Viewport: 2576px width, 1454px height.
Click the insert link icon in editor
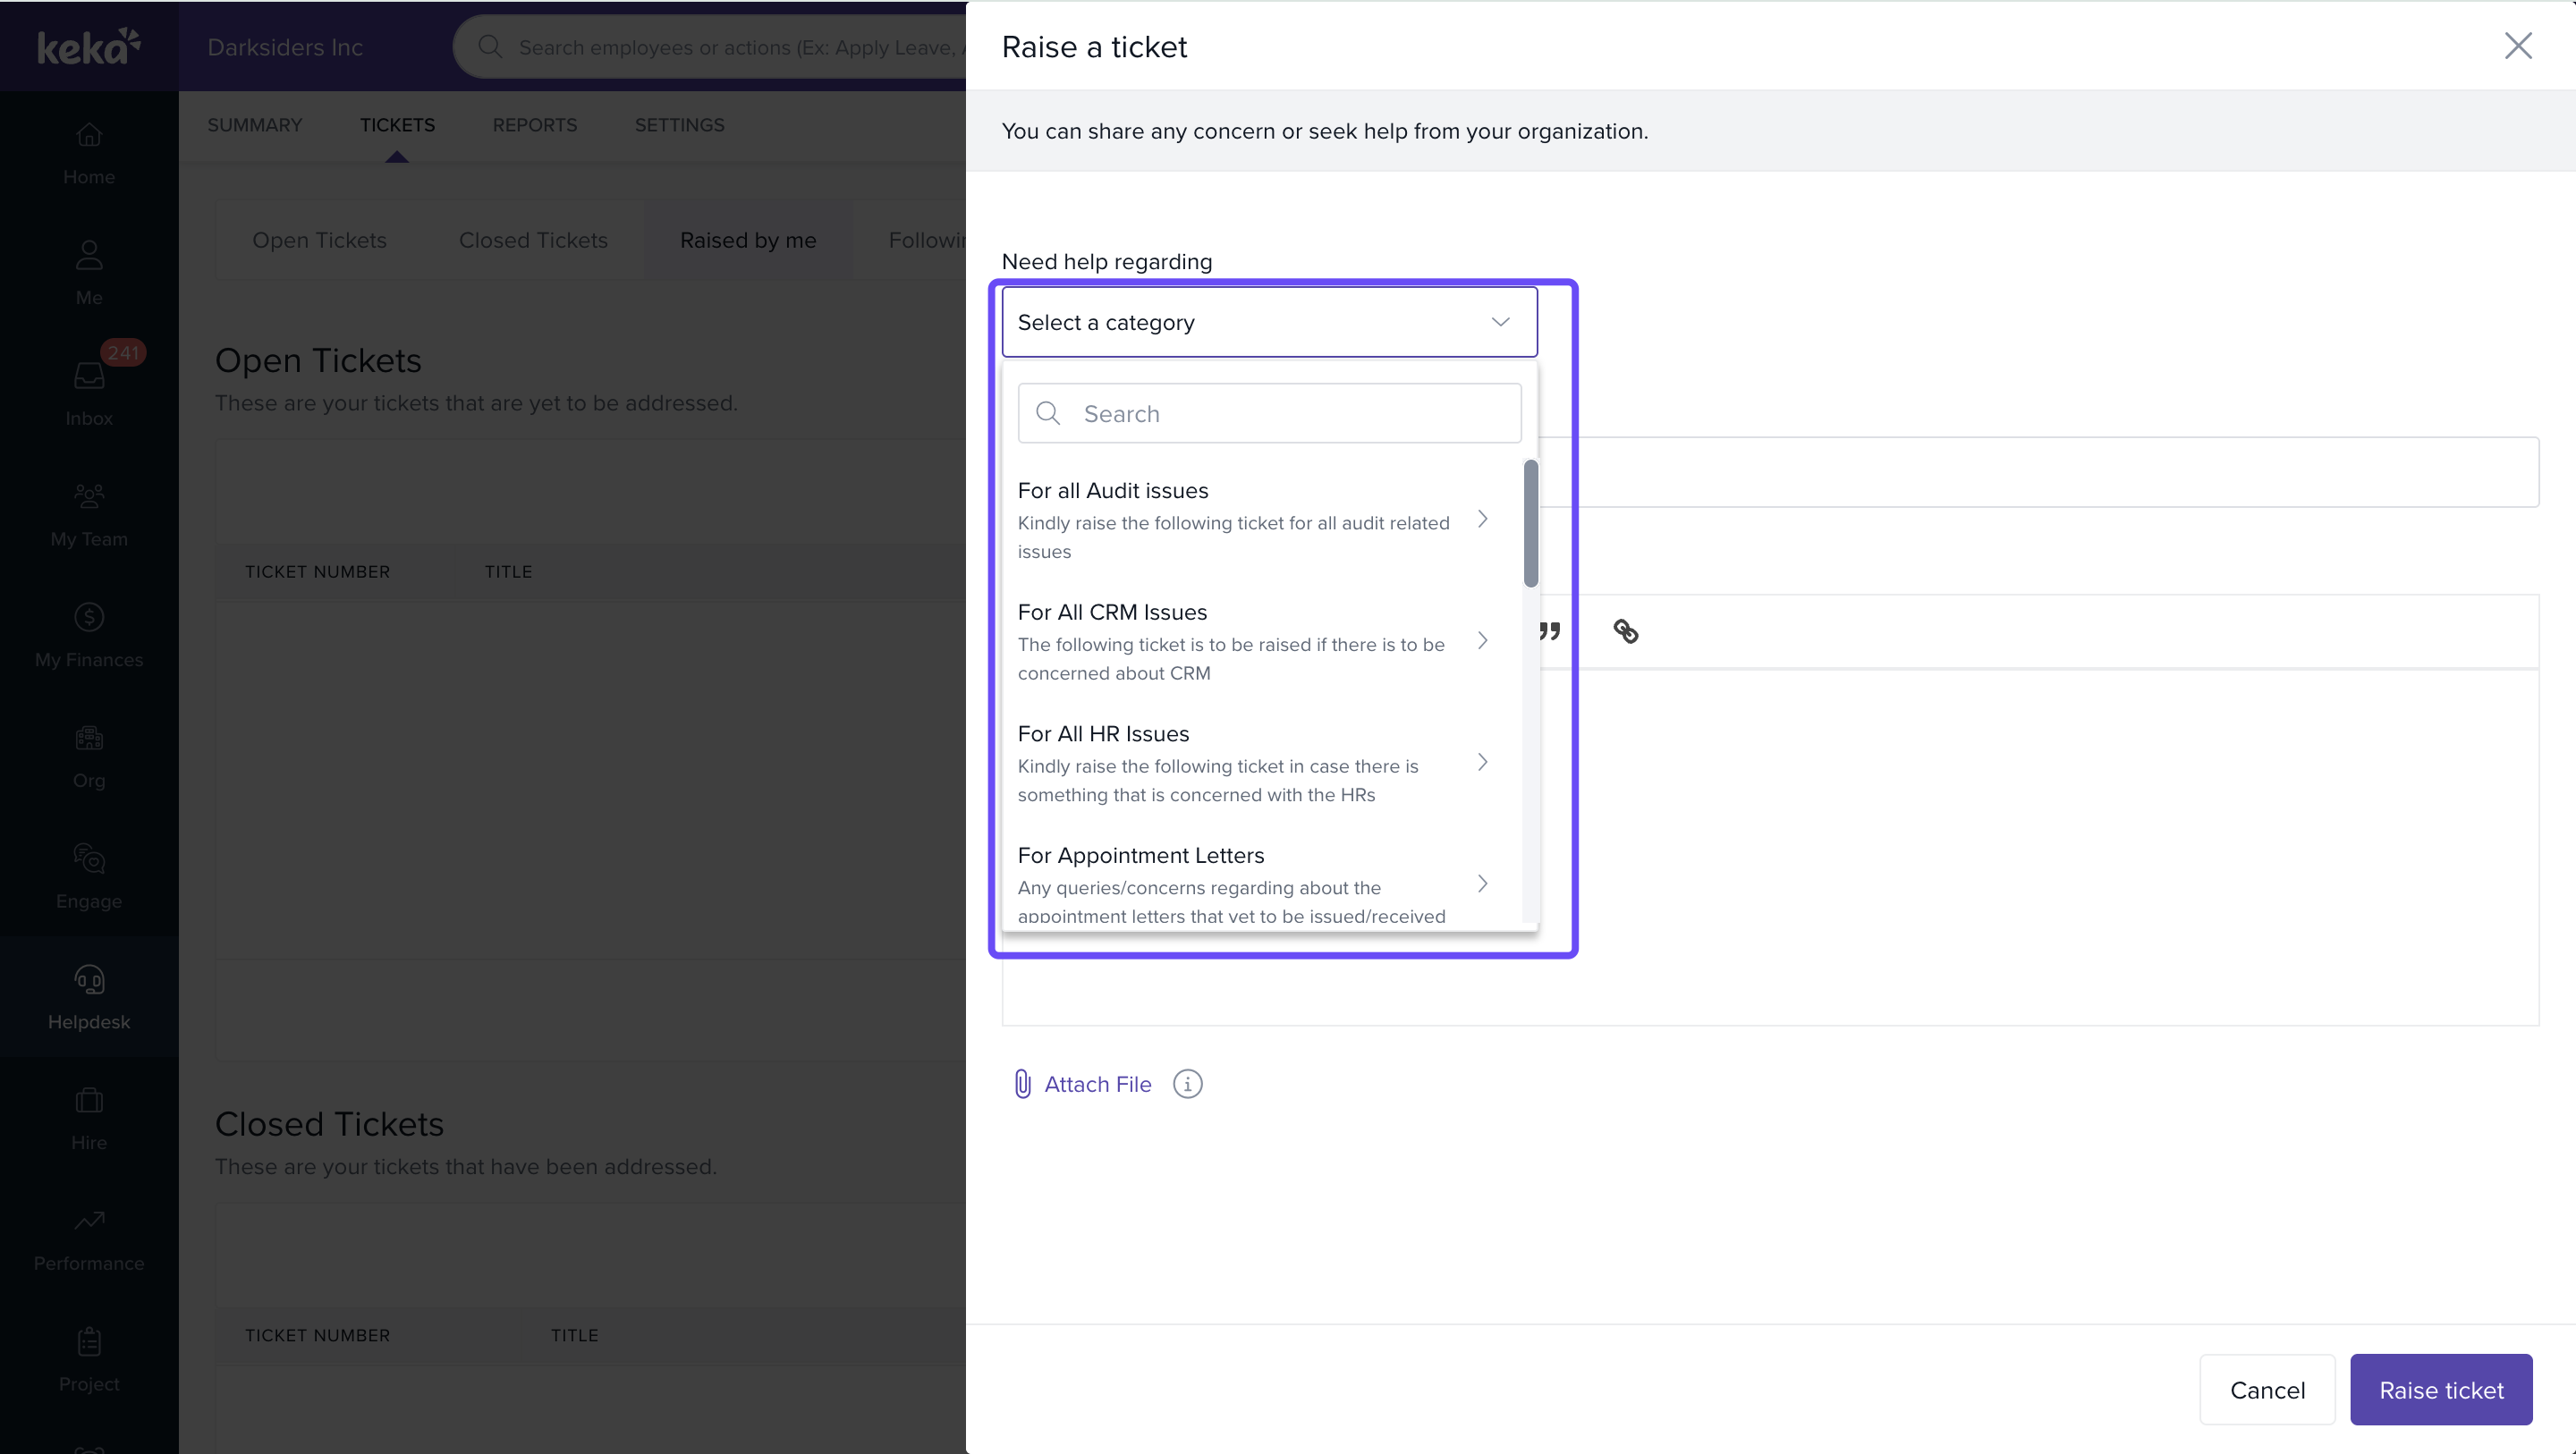point(1625,631)
